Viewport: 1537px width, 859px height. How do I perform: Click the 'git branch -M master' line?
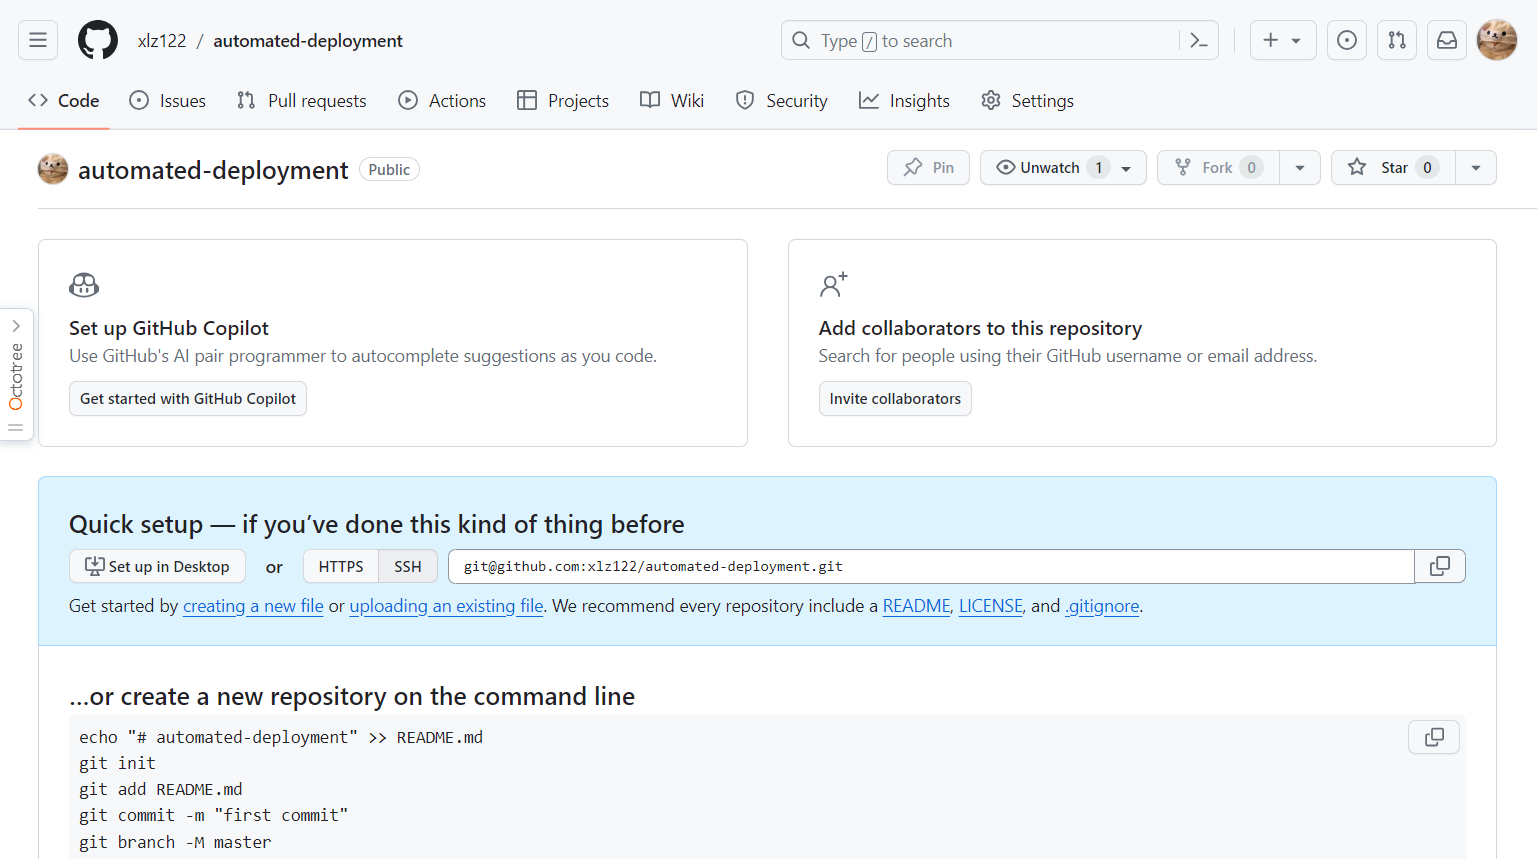175,842
